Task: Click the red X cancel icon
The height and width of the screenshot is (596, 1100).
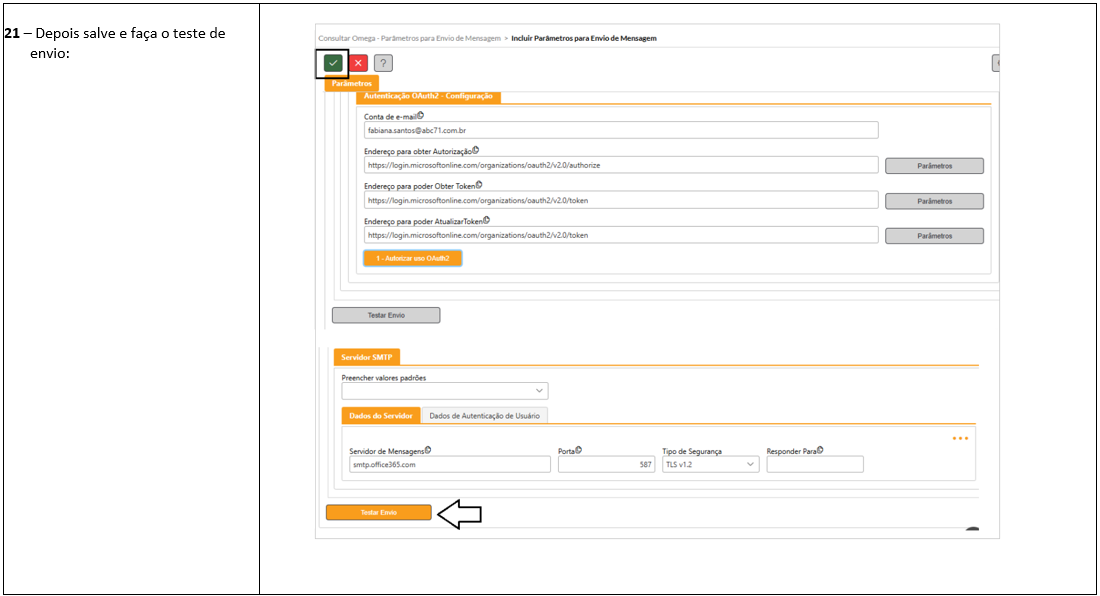Action: click(x=358, y=63)
